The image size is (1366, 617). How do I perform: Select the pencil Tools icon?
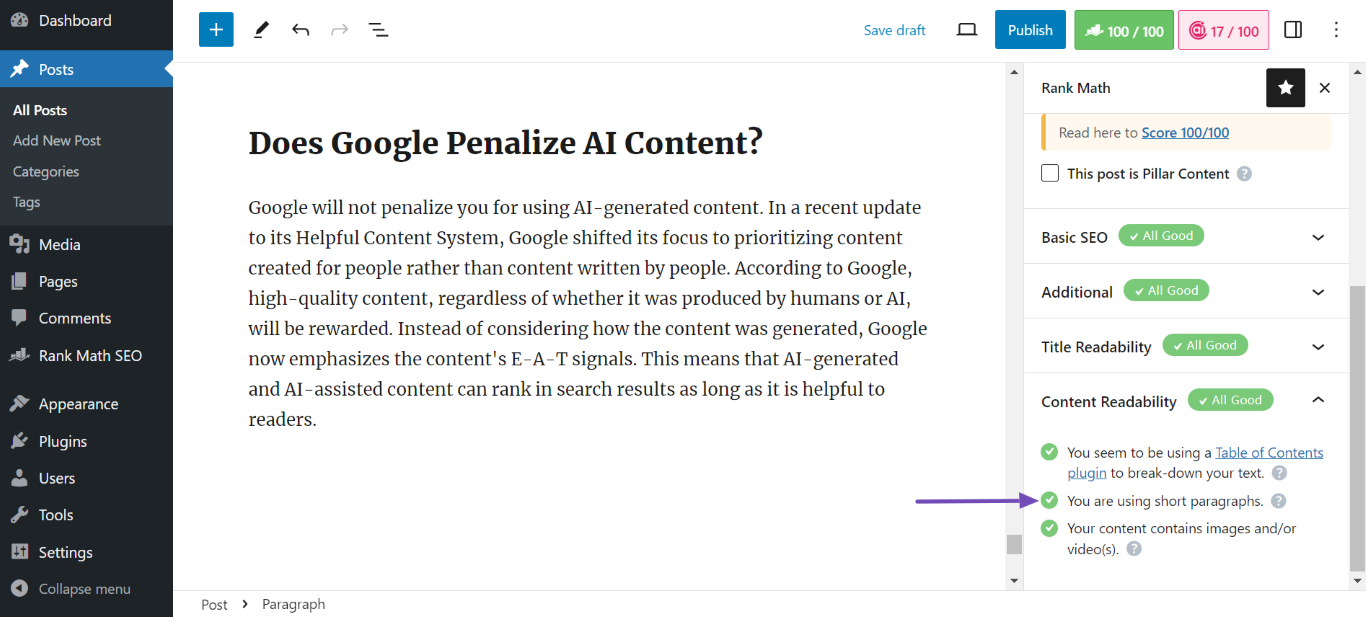pyautogui.click(x=261, y=30)
